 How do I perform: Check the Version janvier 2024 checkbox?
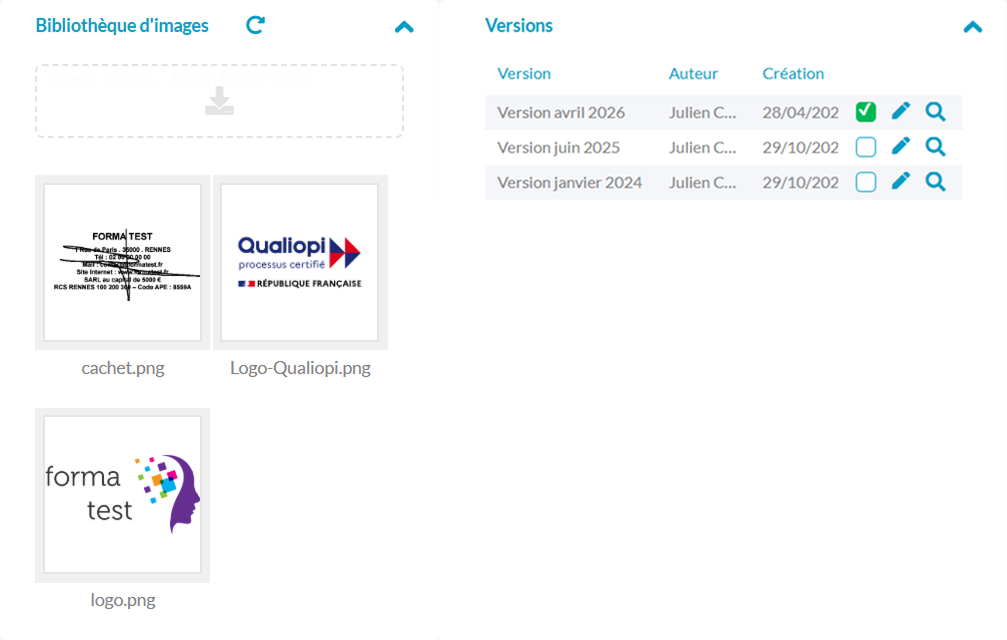[866, 182]
